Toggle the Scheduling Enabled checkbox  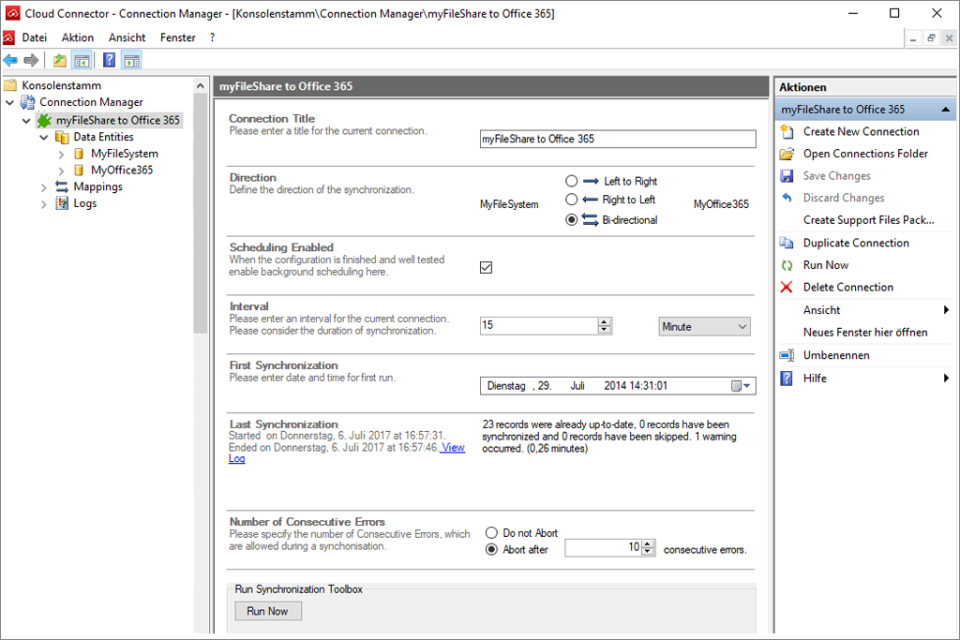pyautogui.click(x=486, y=267)
